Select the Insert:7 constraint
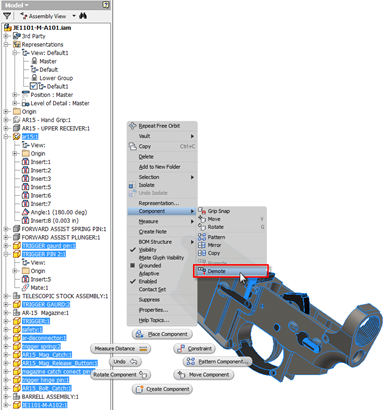The image size is (387, 410). [x=41, y=204]
